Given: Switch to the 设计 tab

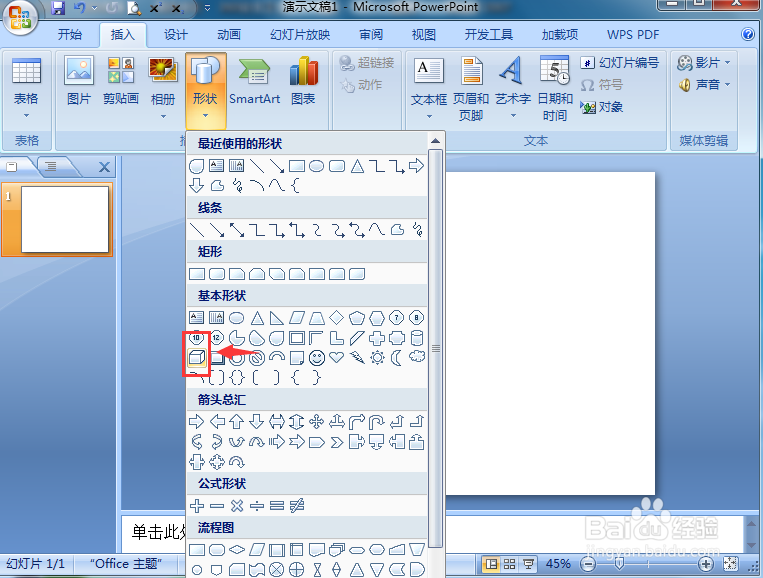Looking at the screenshot, I should [x=176, y=35].
